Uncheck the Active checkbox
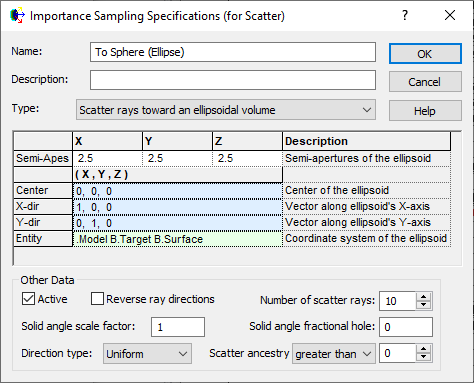Viewport: 474px width, 383px height. 28,299
